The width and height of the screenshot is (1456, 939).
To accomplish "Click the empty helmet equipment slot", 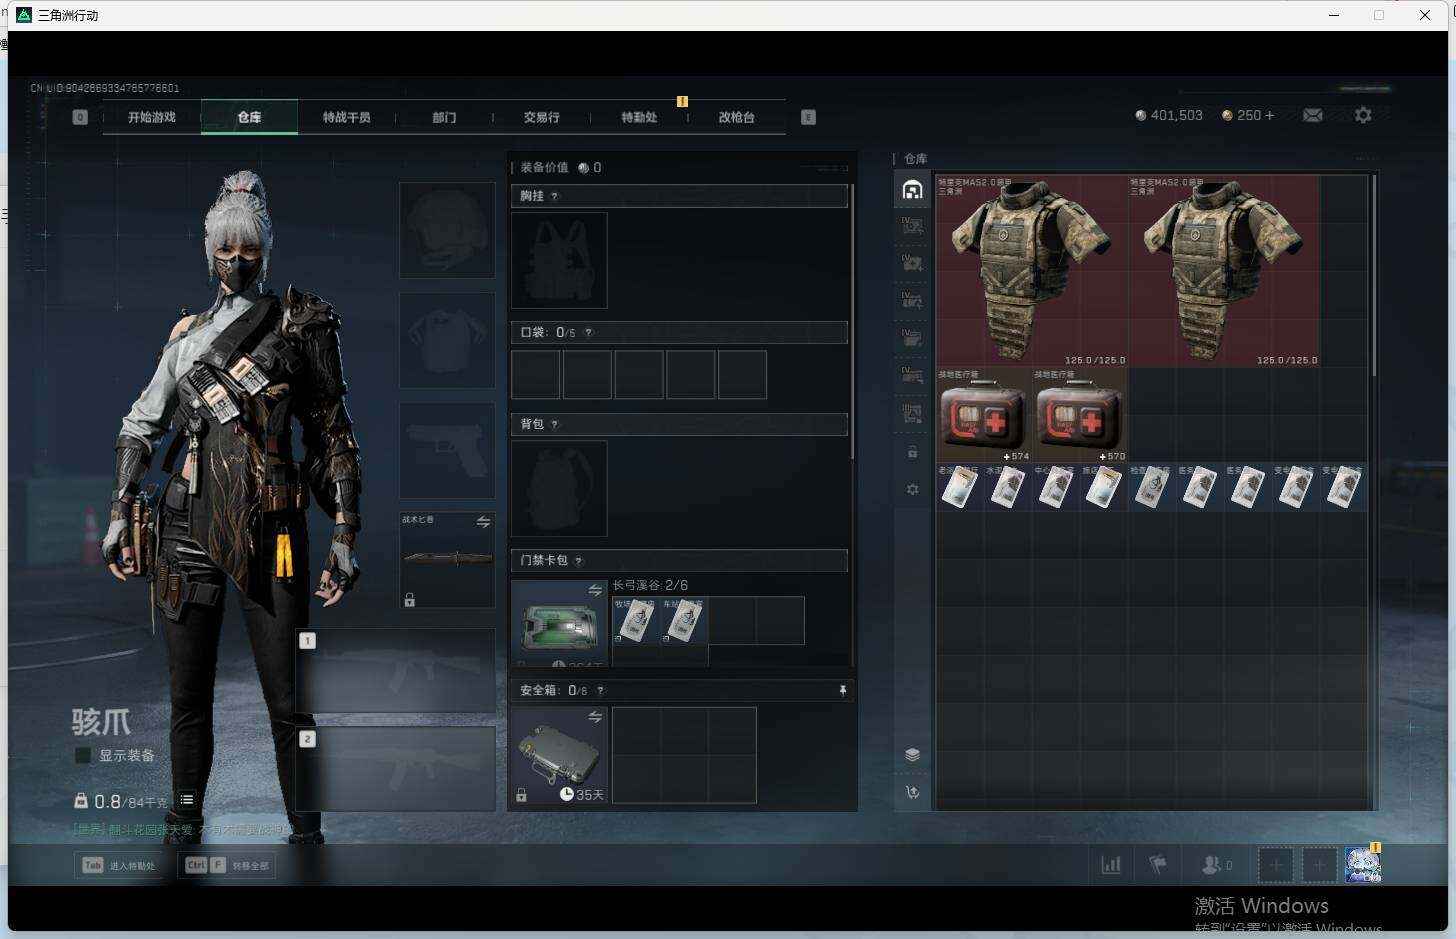I will pos(447,230).
